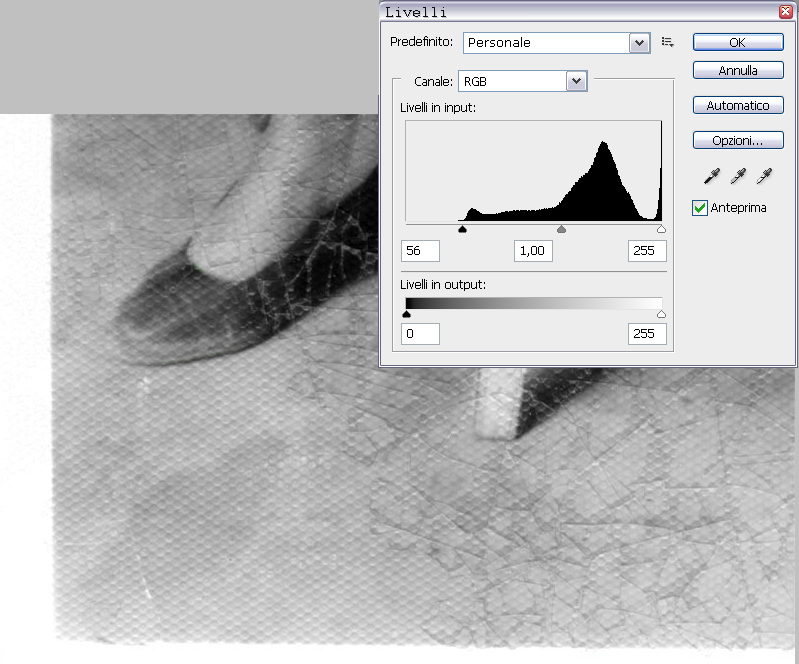The height and width of the screenshot is (664, 799).
Task: Click the input shadow field showing 56
Action: (420, 251)
